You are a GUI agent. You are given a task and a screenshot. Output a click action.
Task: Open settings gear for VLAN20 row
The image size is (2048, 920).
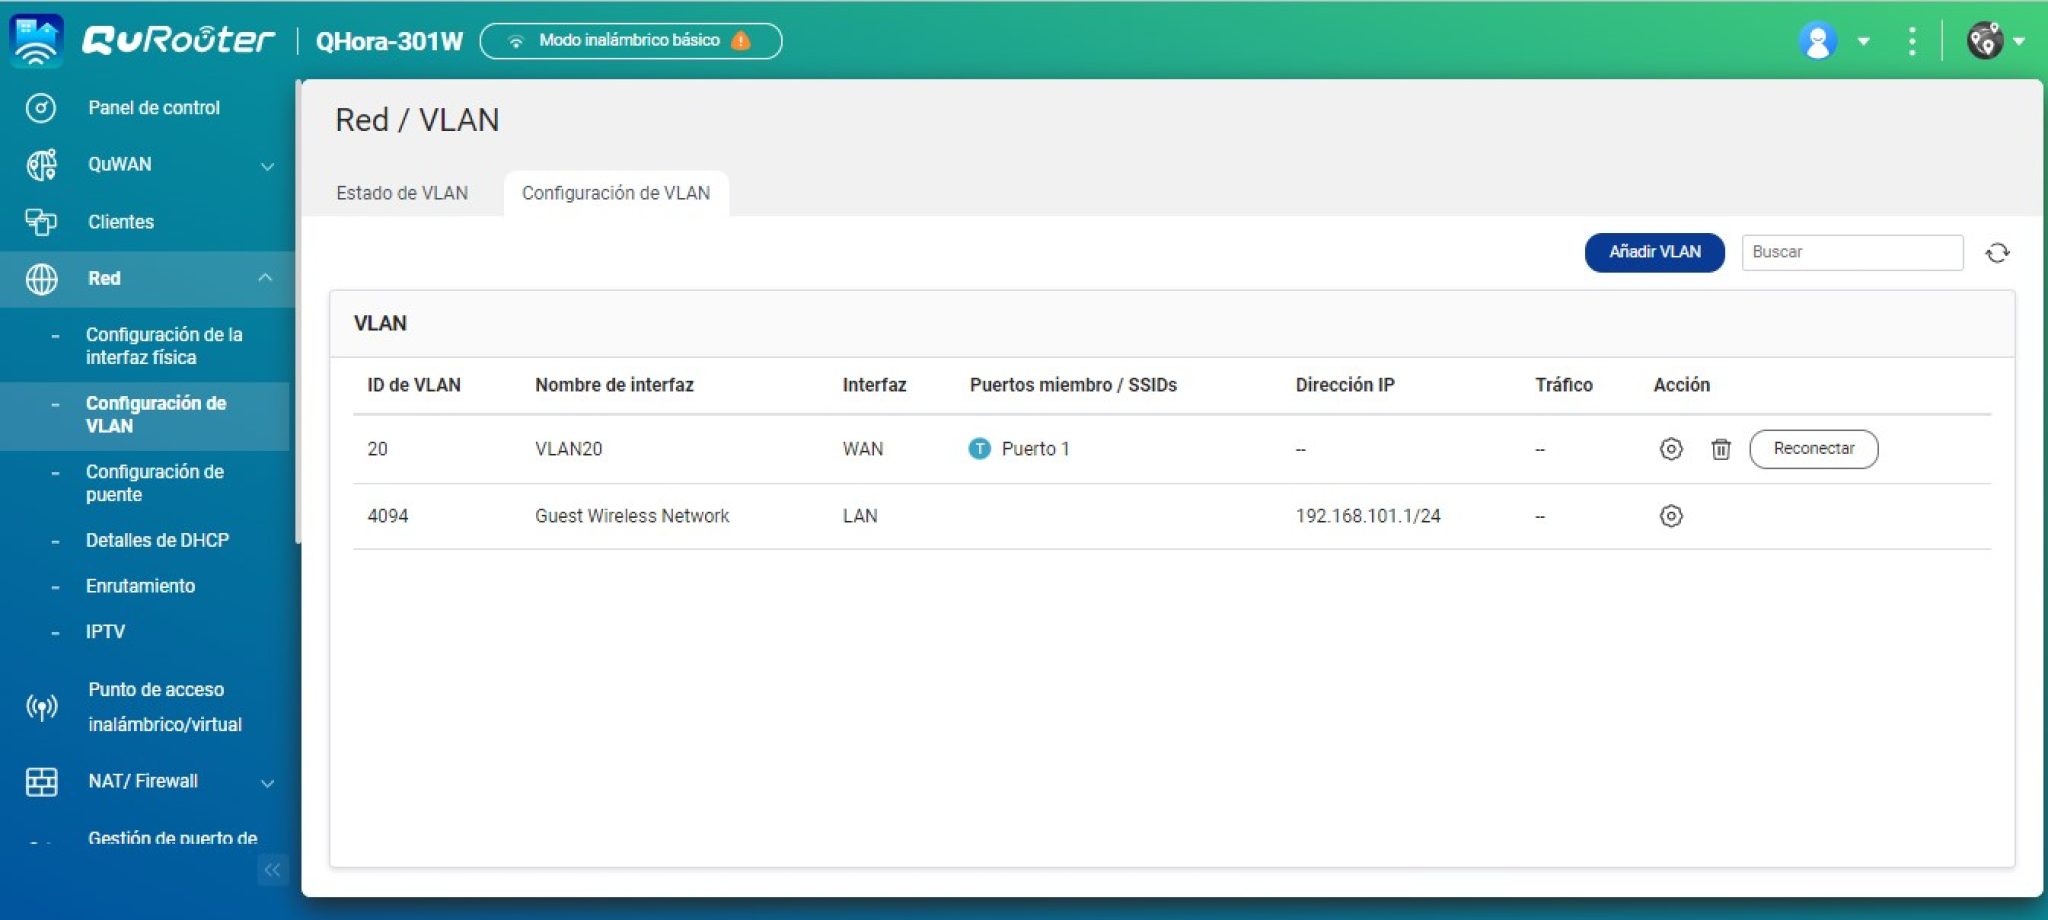(x=1670, y=449)
